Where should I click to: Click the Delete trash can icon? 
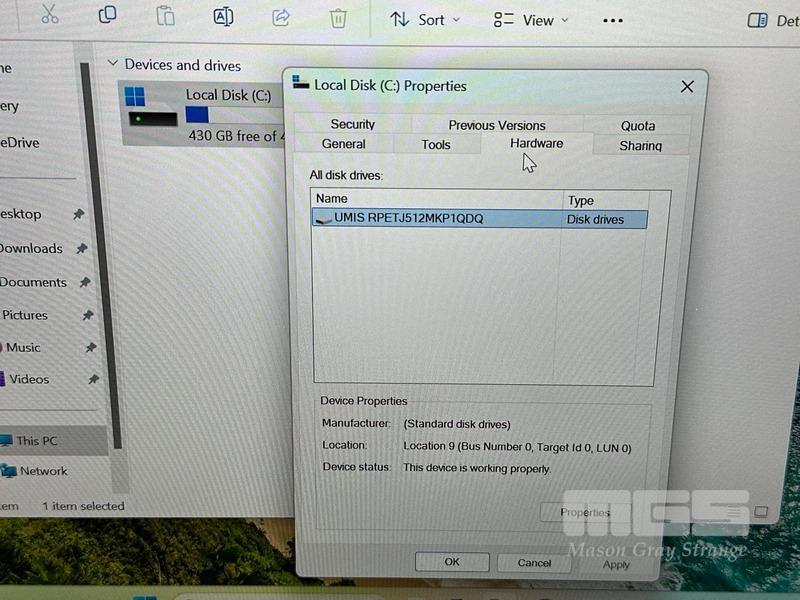[338, 18]
